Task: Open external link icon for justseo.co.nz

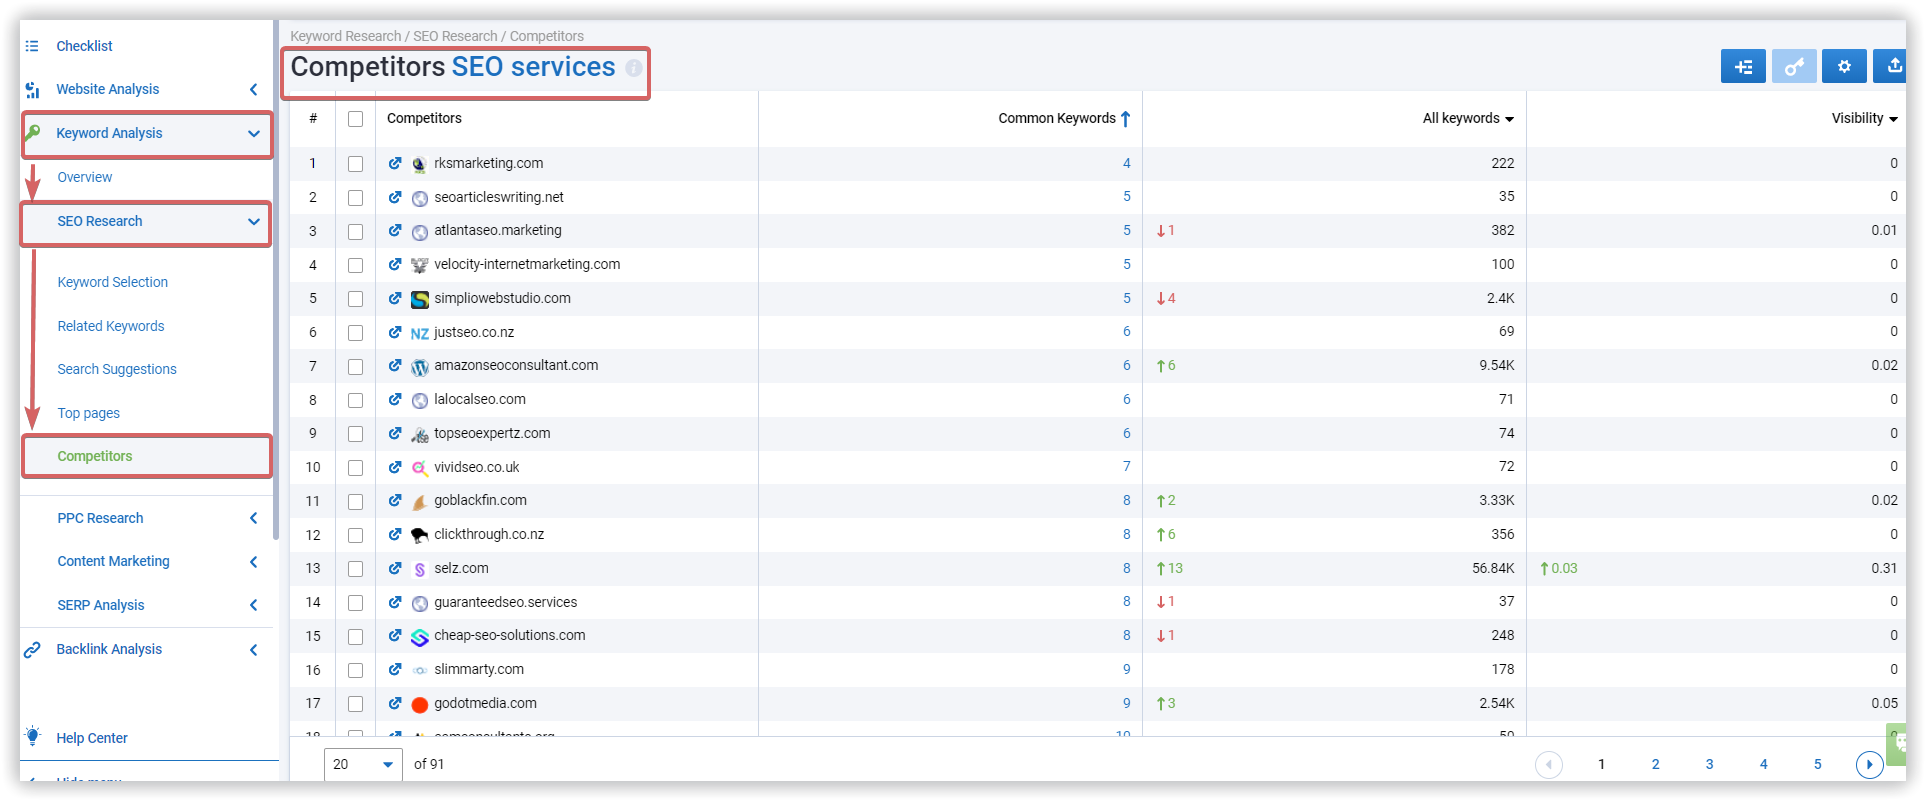Action: tap(395, 332)
